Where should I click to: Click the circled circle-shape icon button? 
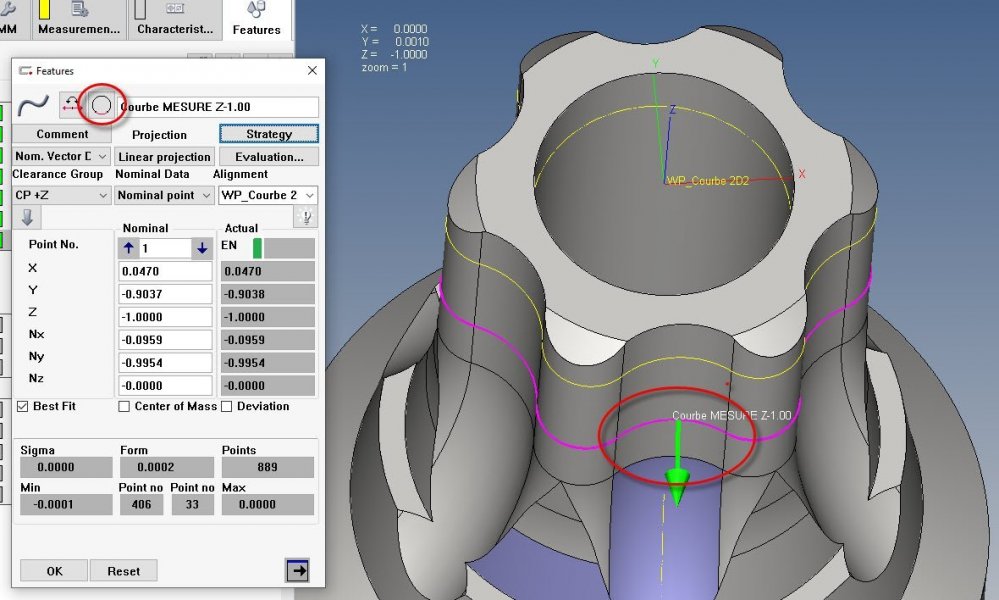pos(101,105)
